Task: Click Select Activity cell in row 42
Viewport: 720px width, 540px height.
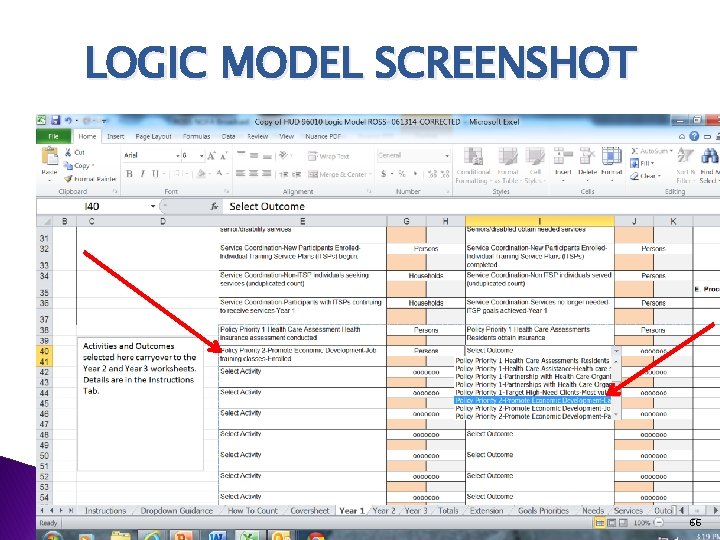Action: coord(303,376)
